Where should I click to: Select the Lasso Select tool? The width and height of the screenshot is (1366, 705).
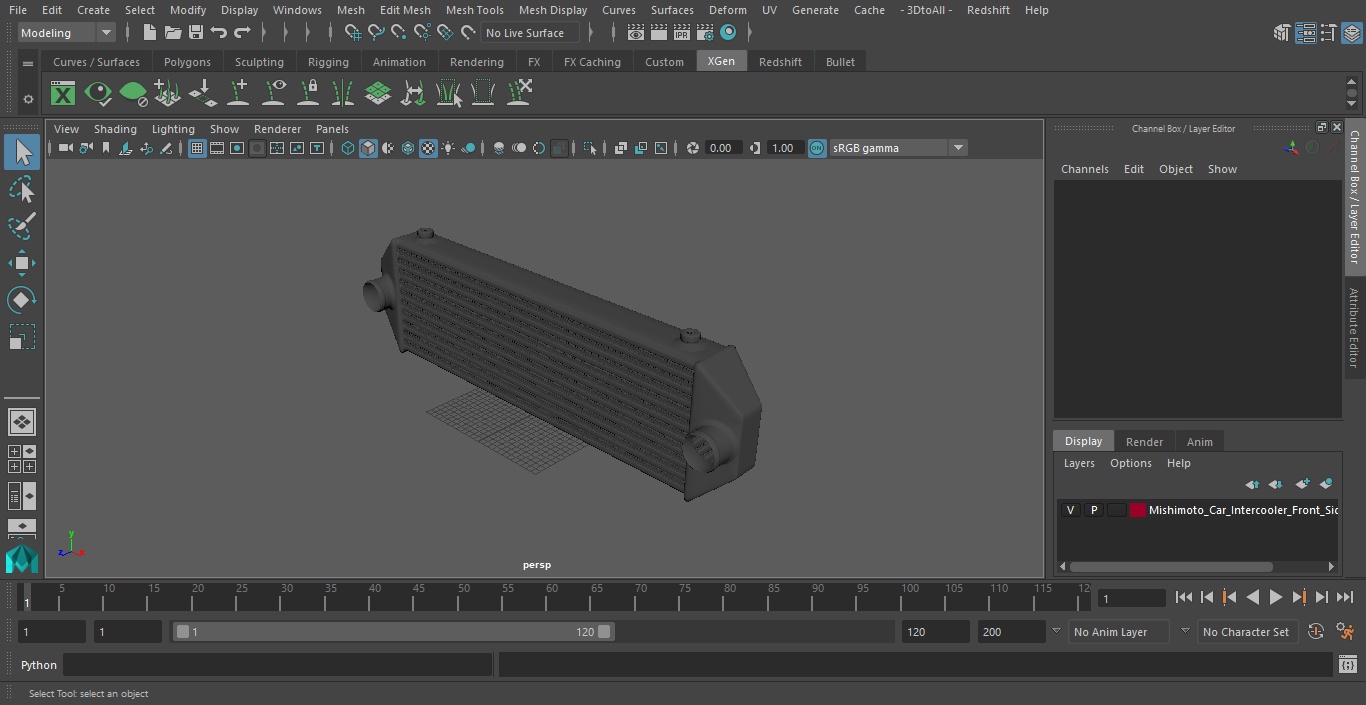(22, 190)
